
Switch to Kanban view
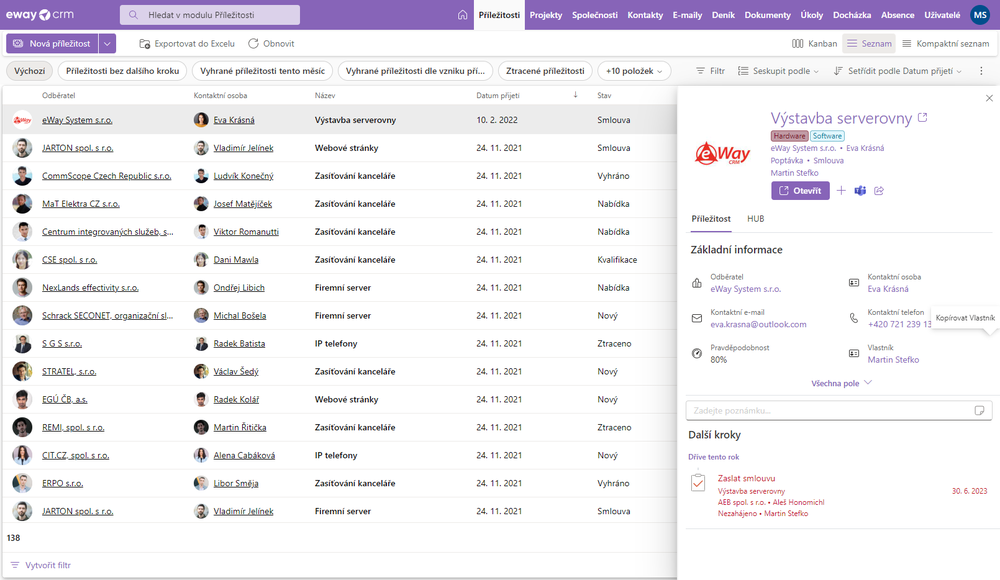814,43
